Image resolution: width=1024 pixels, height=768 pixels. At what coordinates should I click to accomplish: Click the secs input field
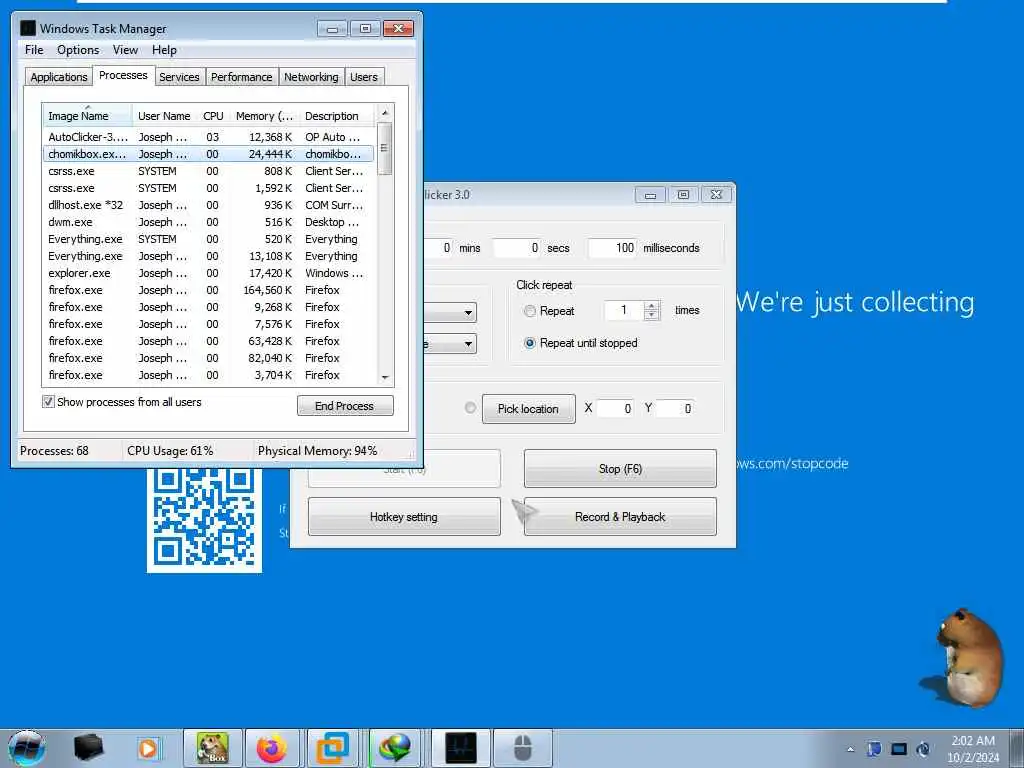click(517, 248)
